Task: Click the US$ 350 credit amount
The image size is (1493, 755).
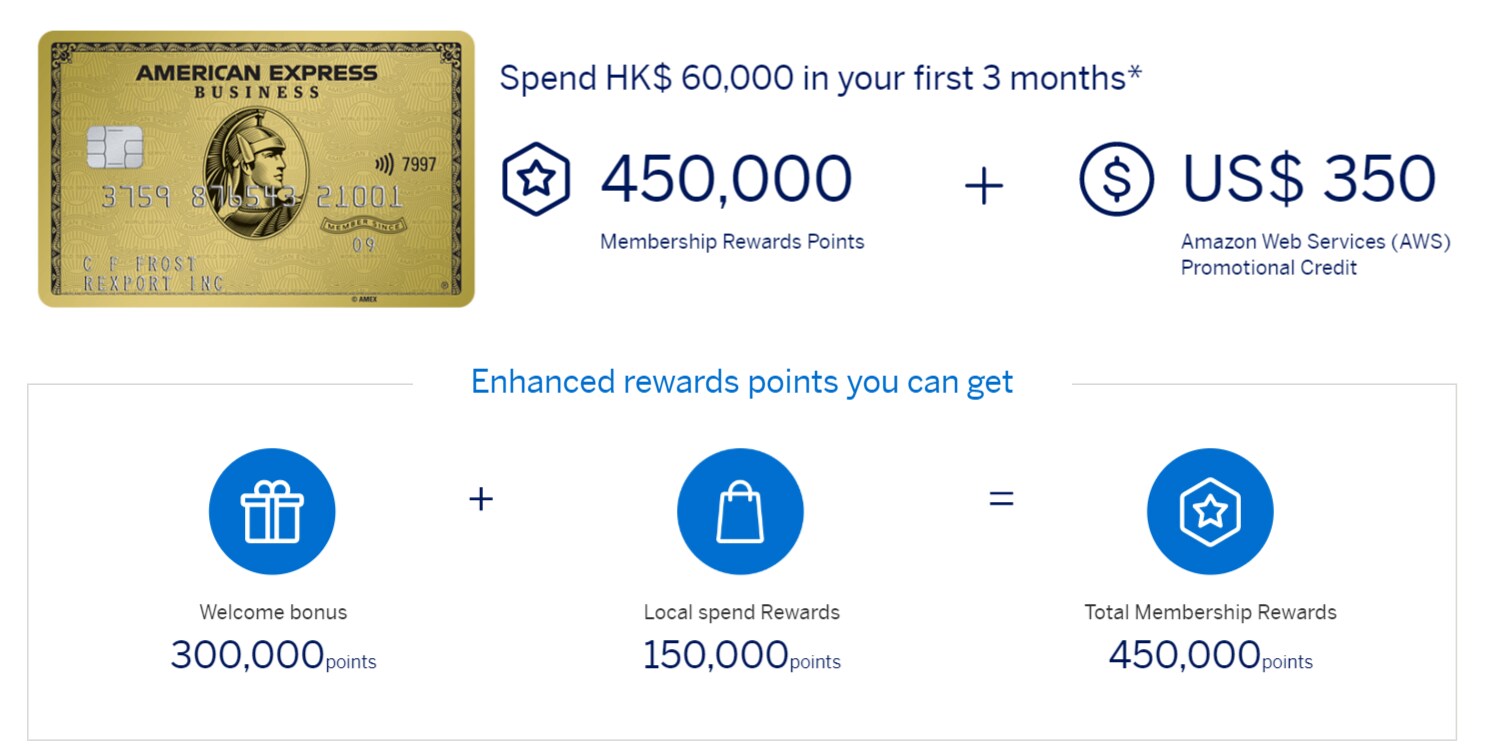Action: pos(1309,179)
